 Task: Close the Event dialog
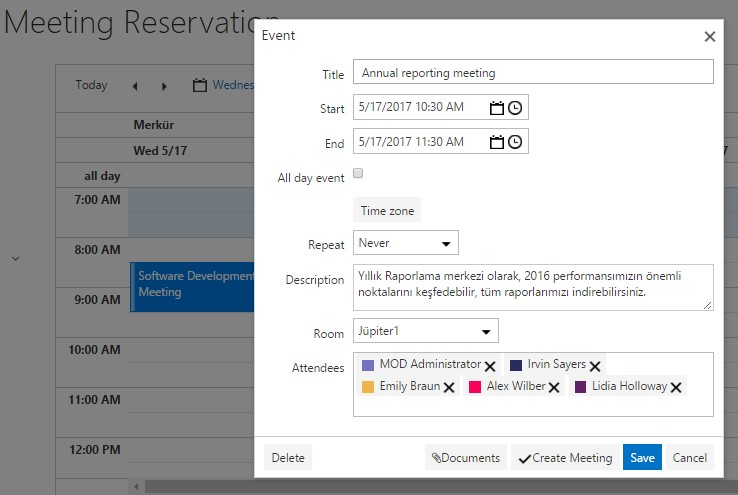[710, 36]
